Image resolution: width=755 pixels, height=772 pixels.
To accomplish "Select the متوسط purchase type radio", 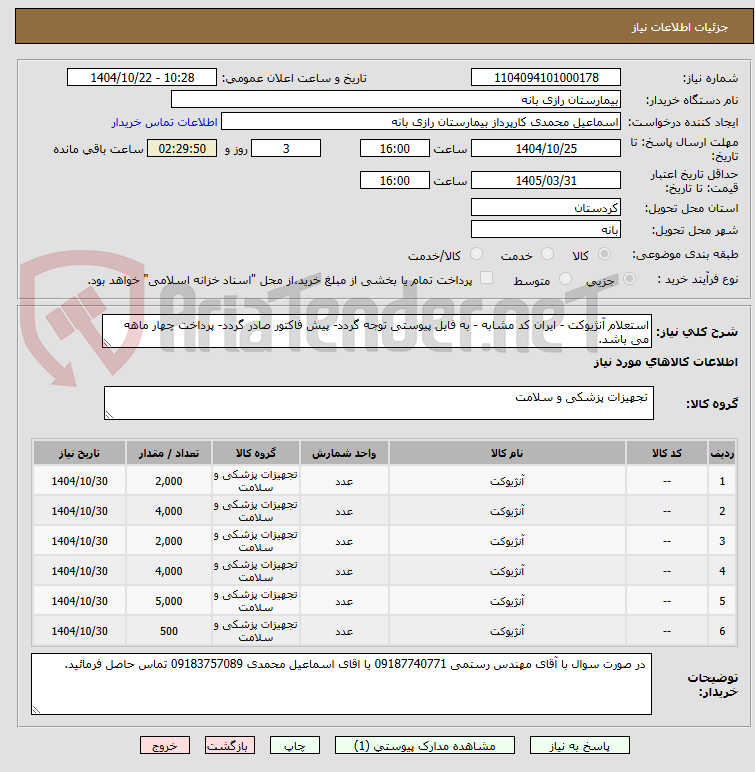I will (x=565, y=279).
